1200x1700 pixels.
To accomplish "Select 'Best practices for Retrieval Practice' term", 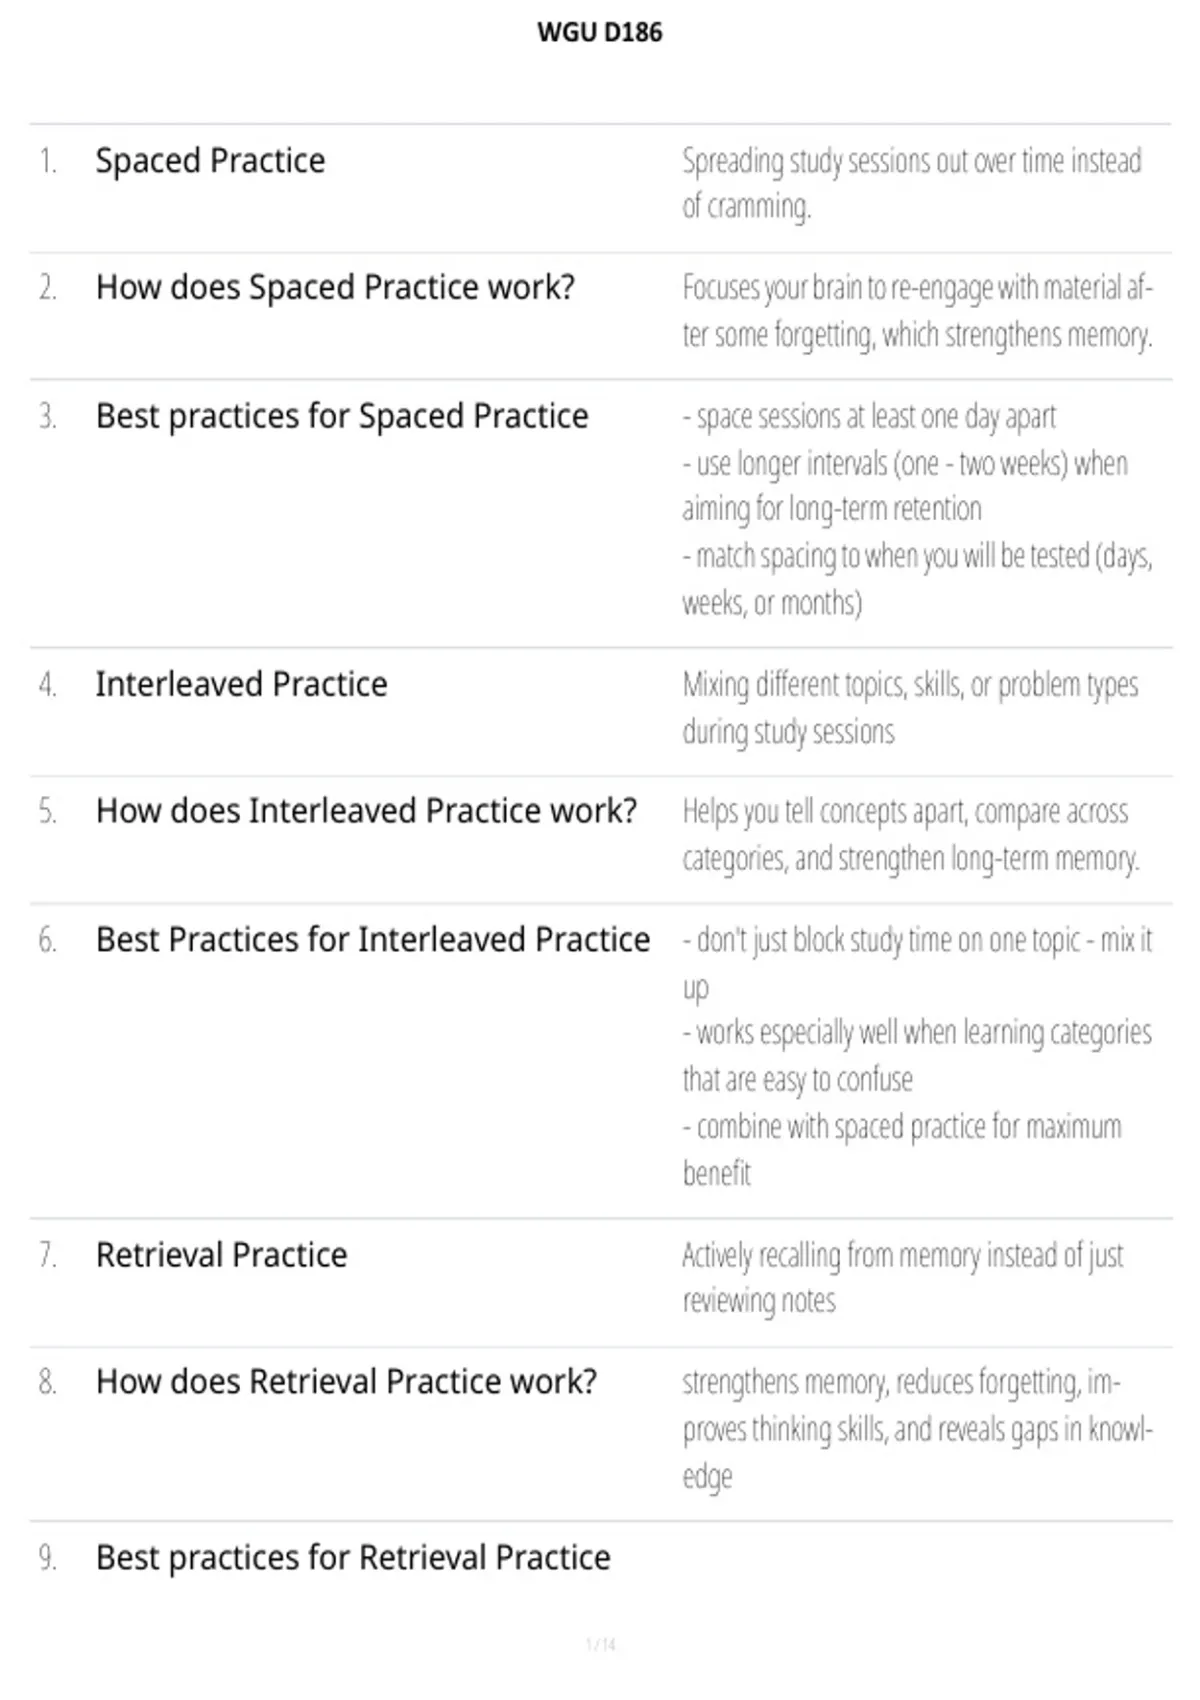I will [353, 1558].
